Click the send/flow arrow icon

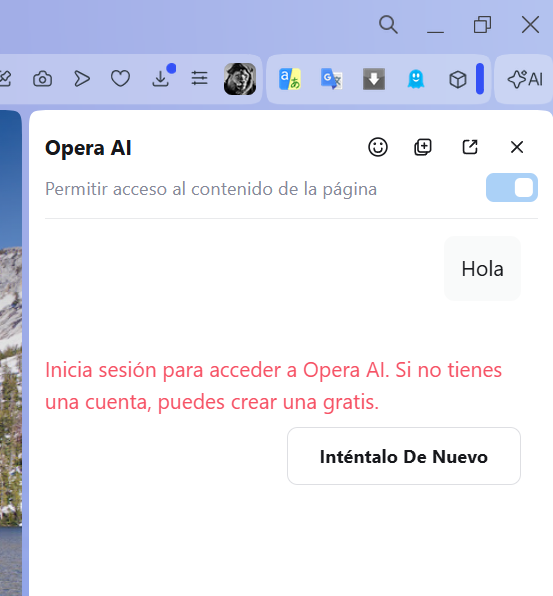pyautogui.click(x=82, y=79)
